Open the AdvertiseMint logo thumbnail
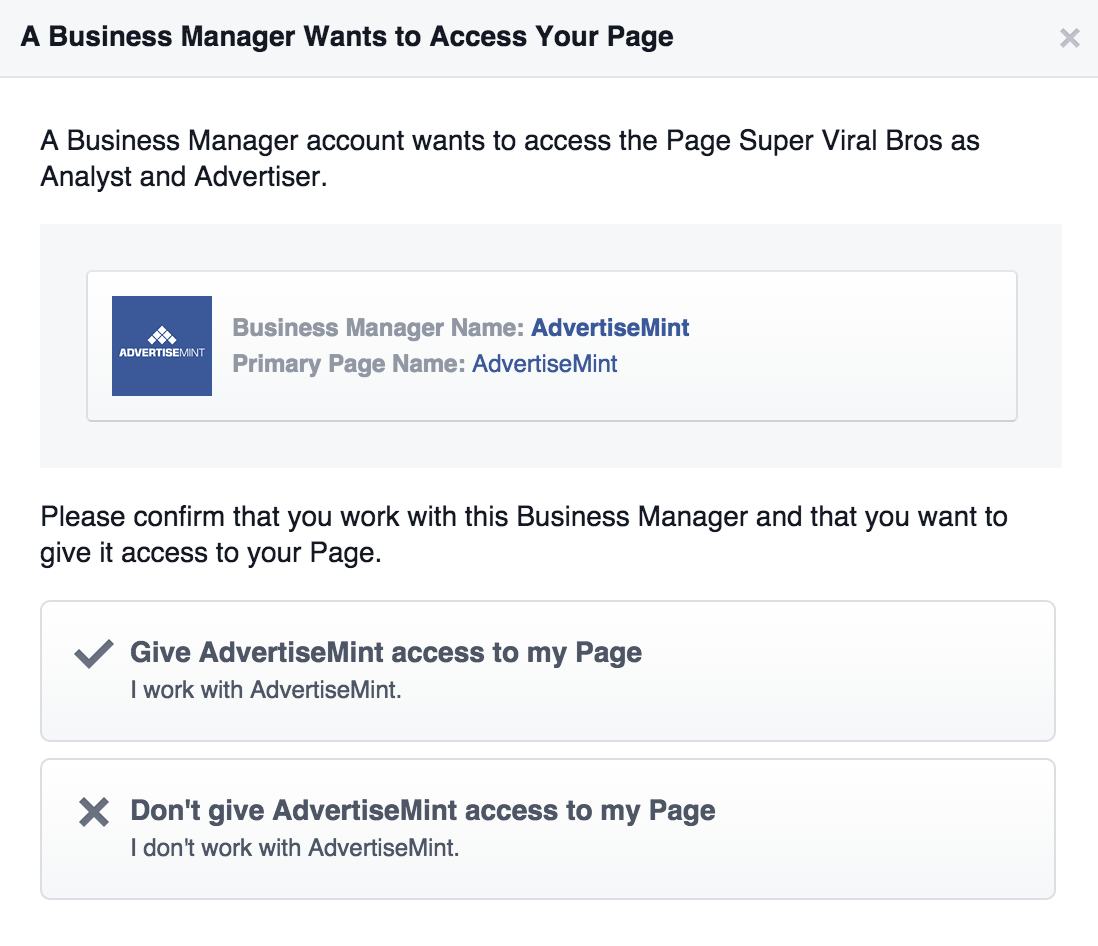Image resolution: width=1098 pixels, height=946 pixels. (162, 346)
